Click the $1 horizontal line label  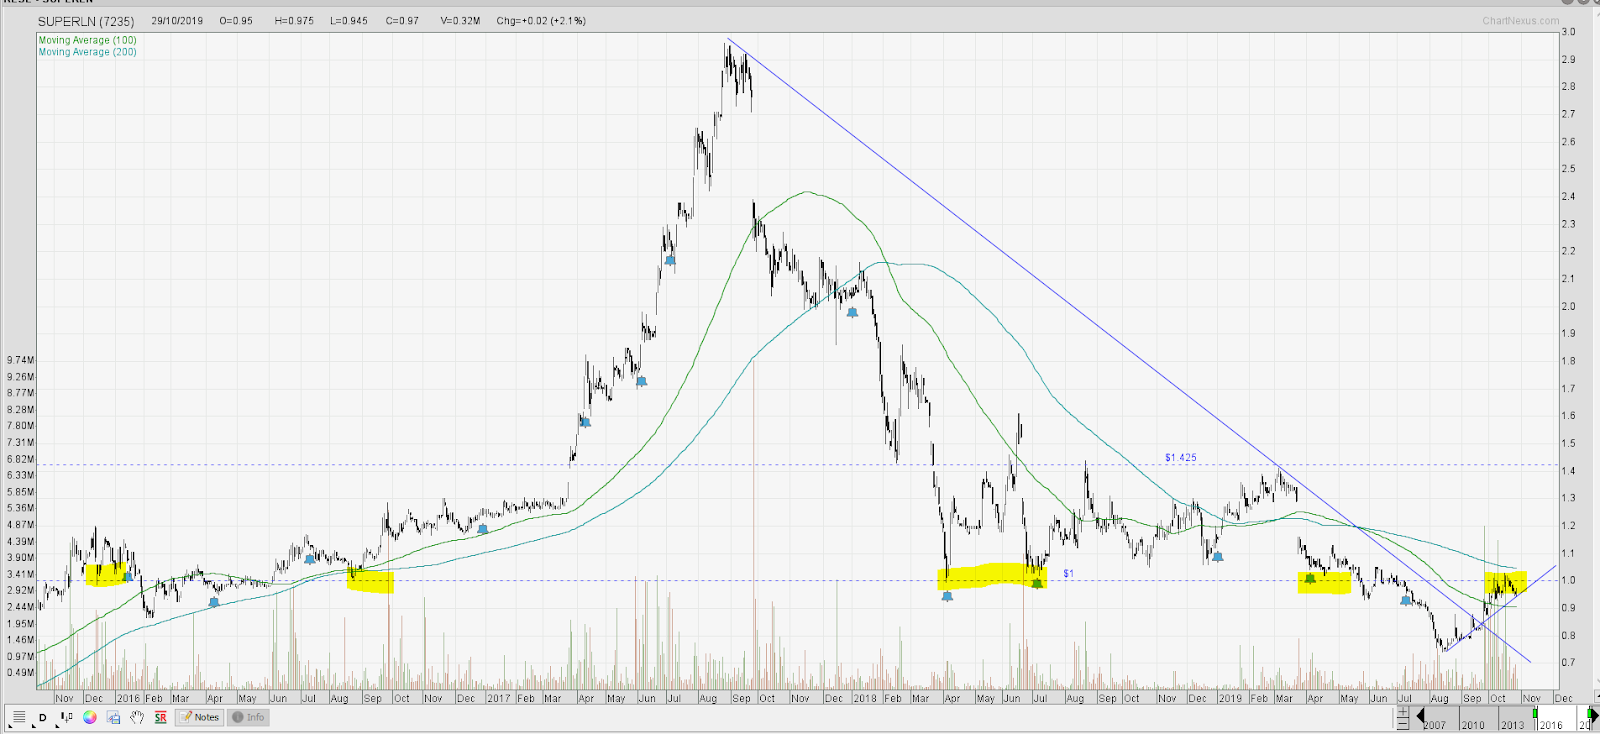pyautogui.click(x=1068, y=573)
